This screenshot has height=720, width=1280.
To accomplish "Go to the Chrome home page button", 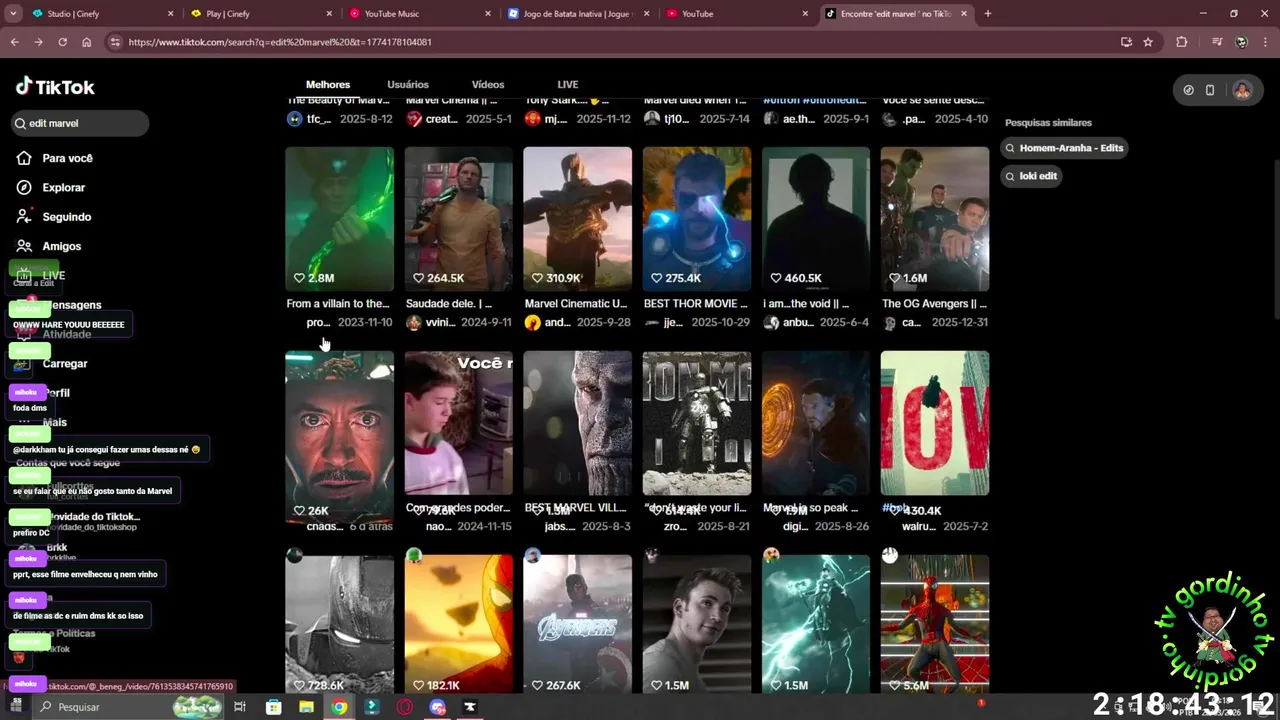I will click(87, 42).
